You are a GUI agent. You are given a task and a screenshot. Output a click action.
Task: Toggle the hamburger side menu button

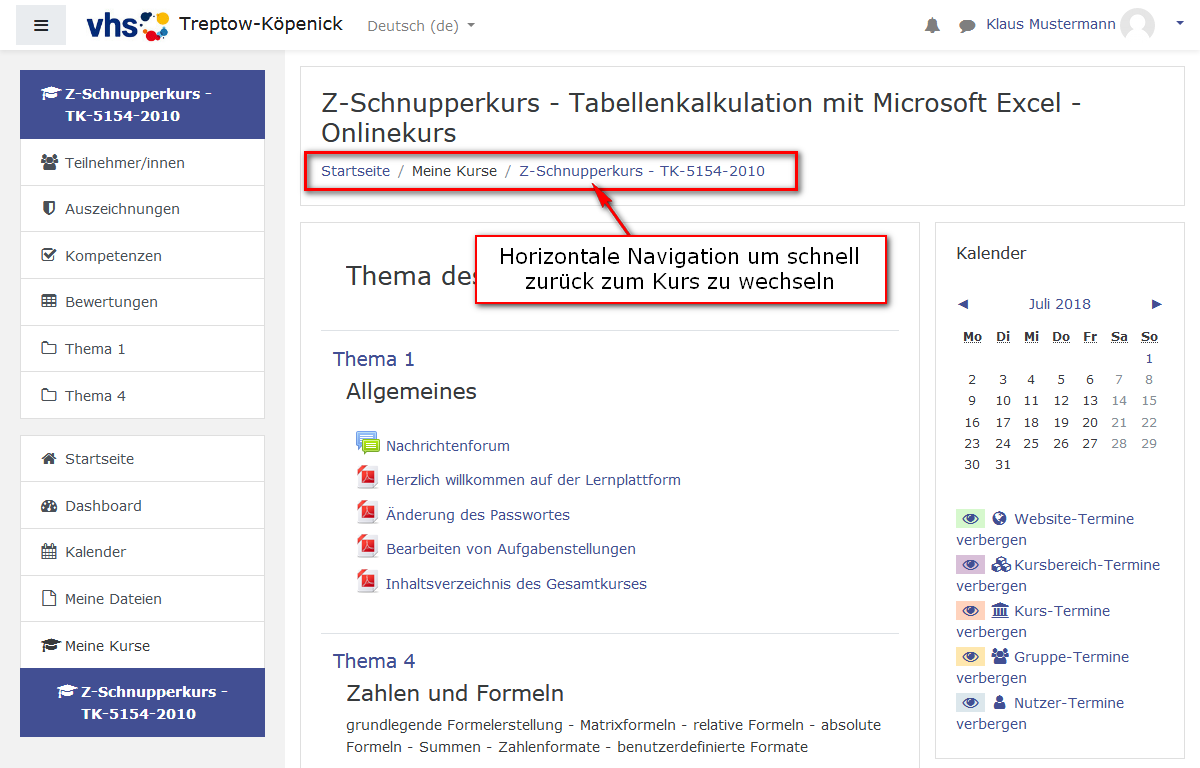41,26
